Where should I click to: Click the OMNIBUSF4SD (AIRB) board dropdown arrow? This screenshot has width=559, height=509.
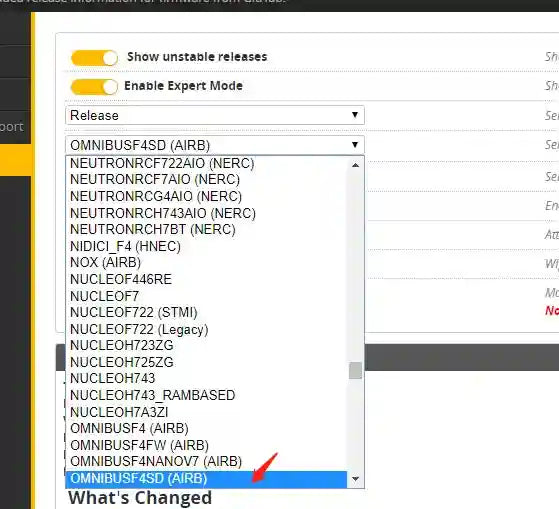coord(355,145)
